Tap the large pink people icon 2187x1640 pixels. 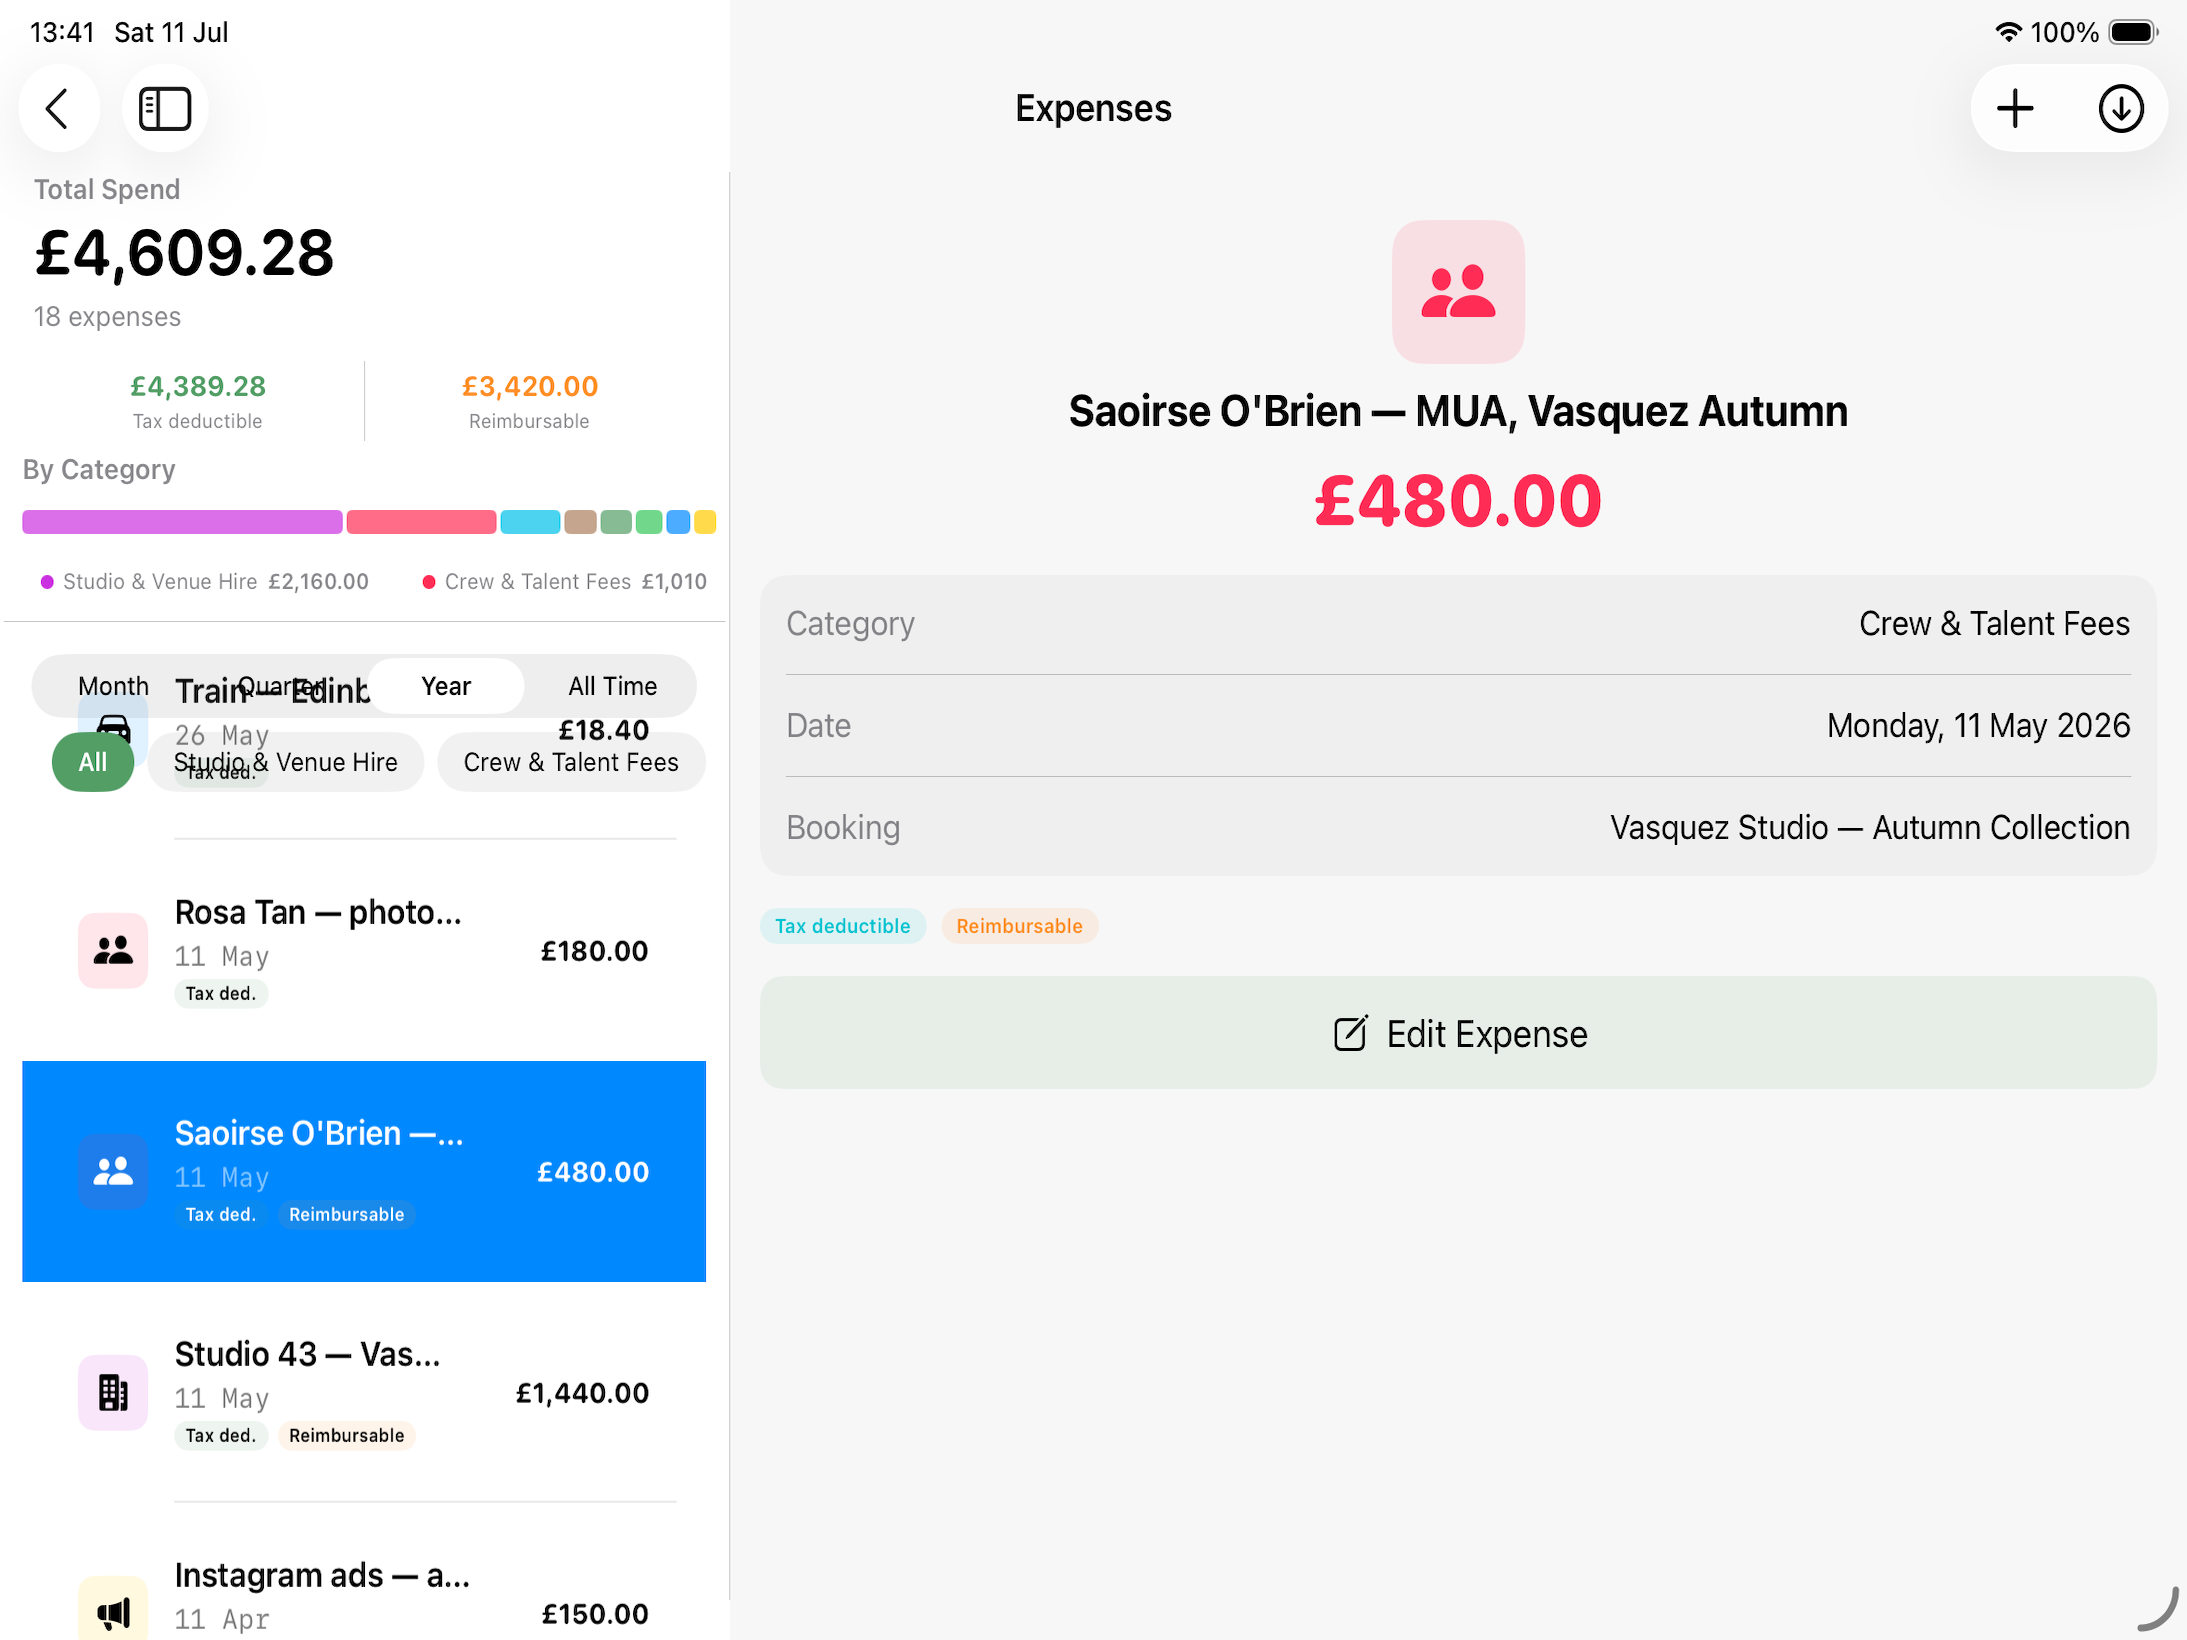coord(1458,291)
